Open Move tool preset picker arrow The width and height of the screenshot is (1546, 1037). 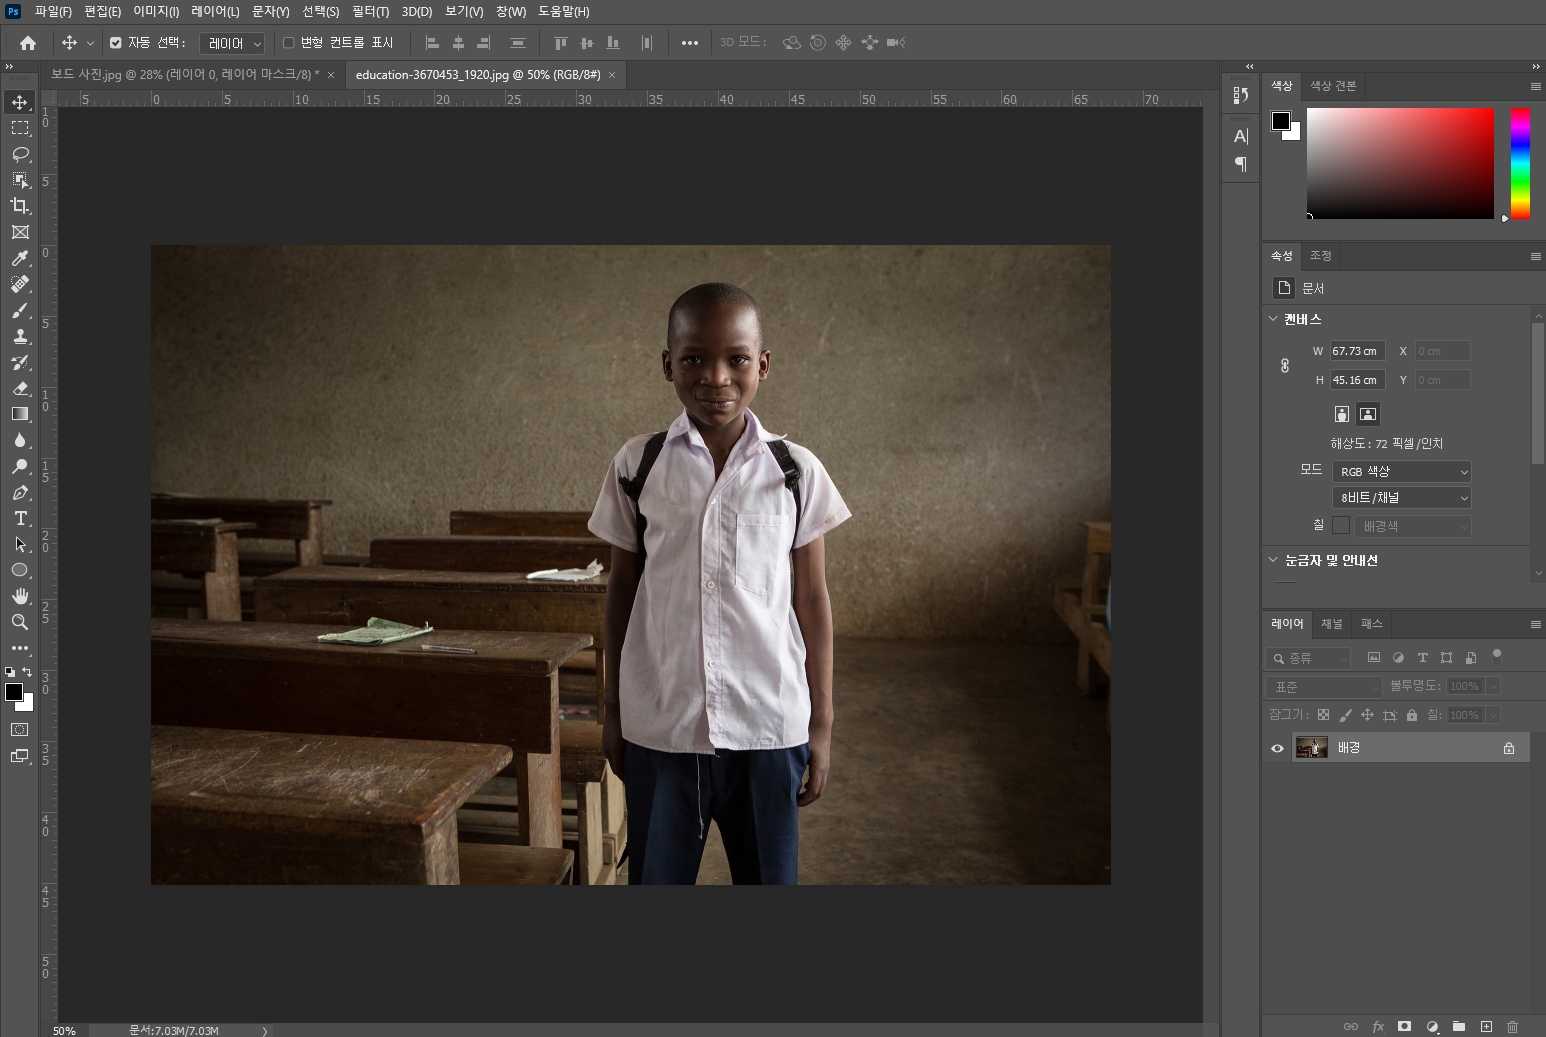click(90, 43)
